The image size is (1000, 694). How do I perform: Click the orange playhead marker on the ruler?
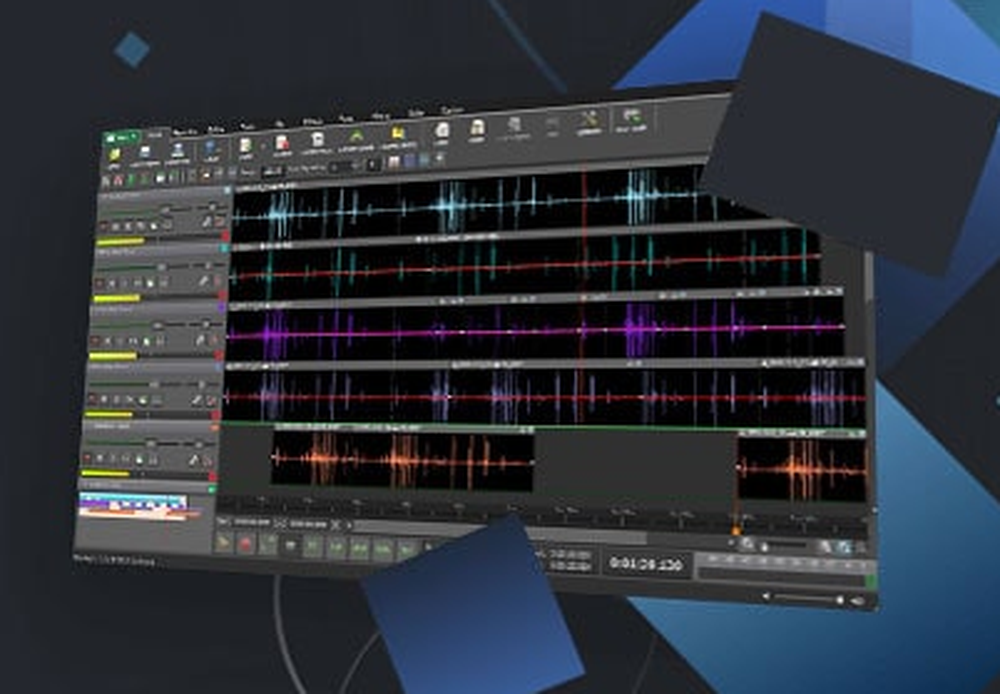[x=736, y=530]
